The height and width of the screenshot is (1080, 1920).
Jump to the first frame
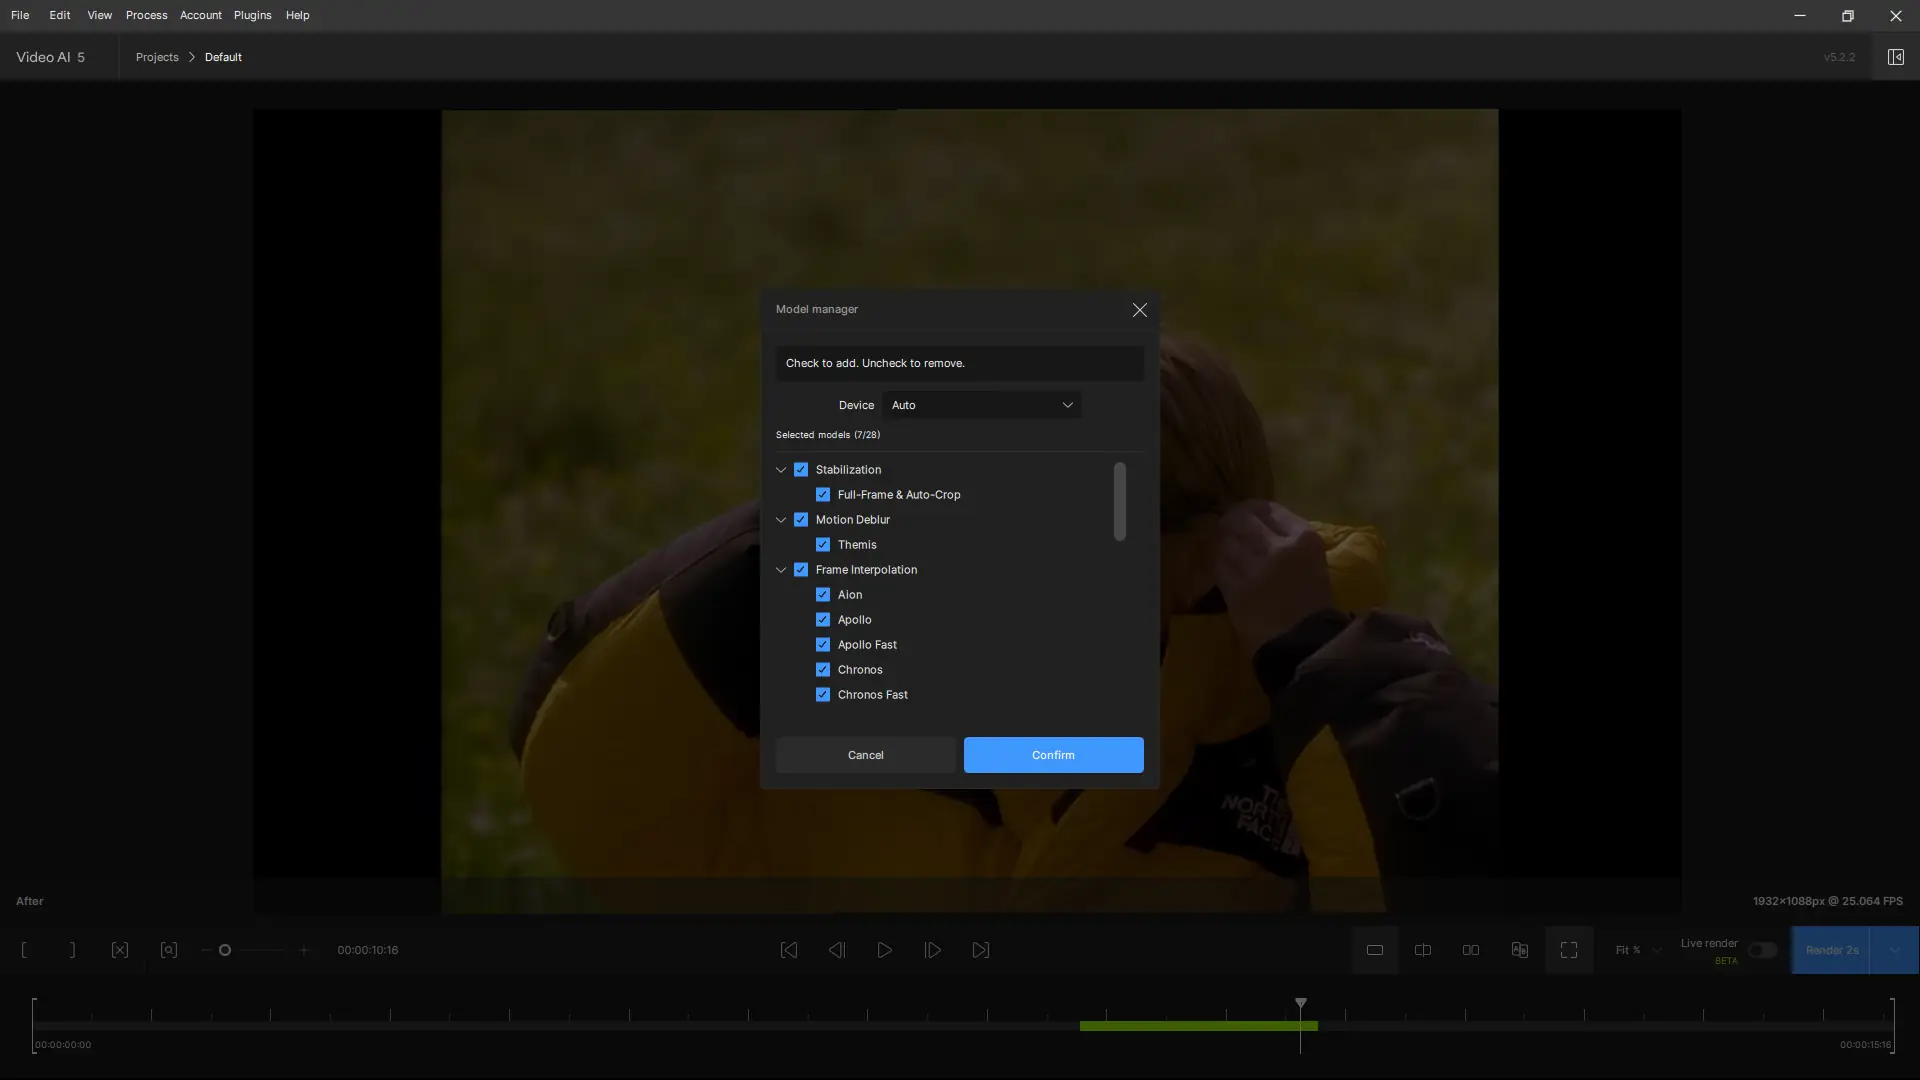pyautogui.click(x=788, y=950)
